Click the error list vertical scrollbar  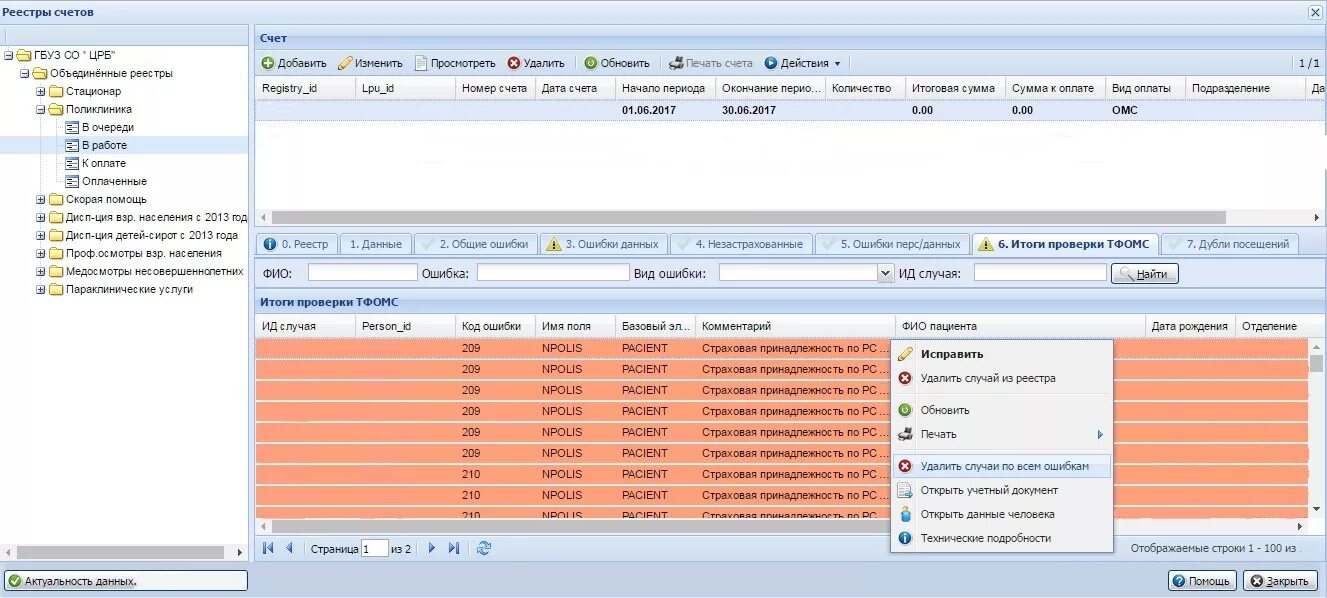pyautogui.click(x=1317, y=363)
